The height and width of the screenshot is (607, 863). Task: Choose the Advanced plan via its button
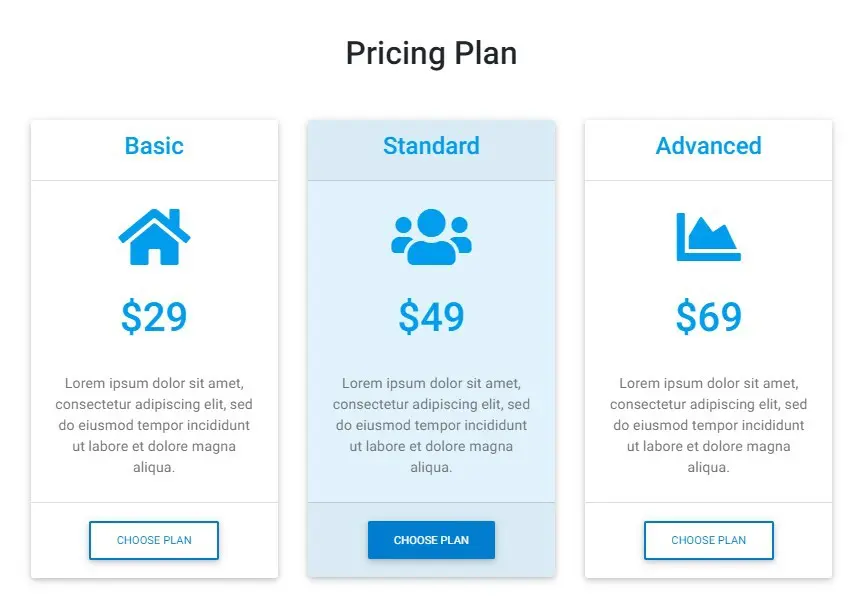(708, 540)
